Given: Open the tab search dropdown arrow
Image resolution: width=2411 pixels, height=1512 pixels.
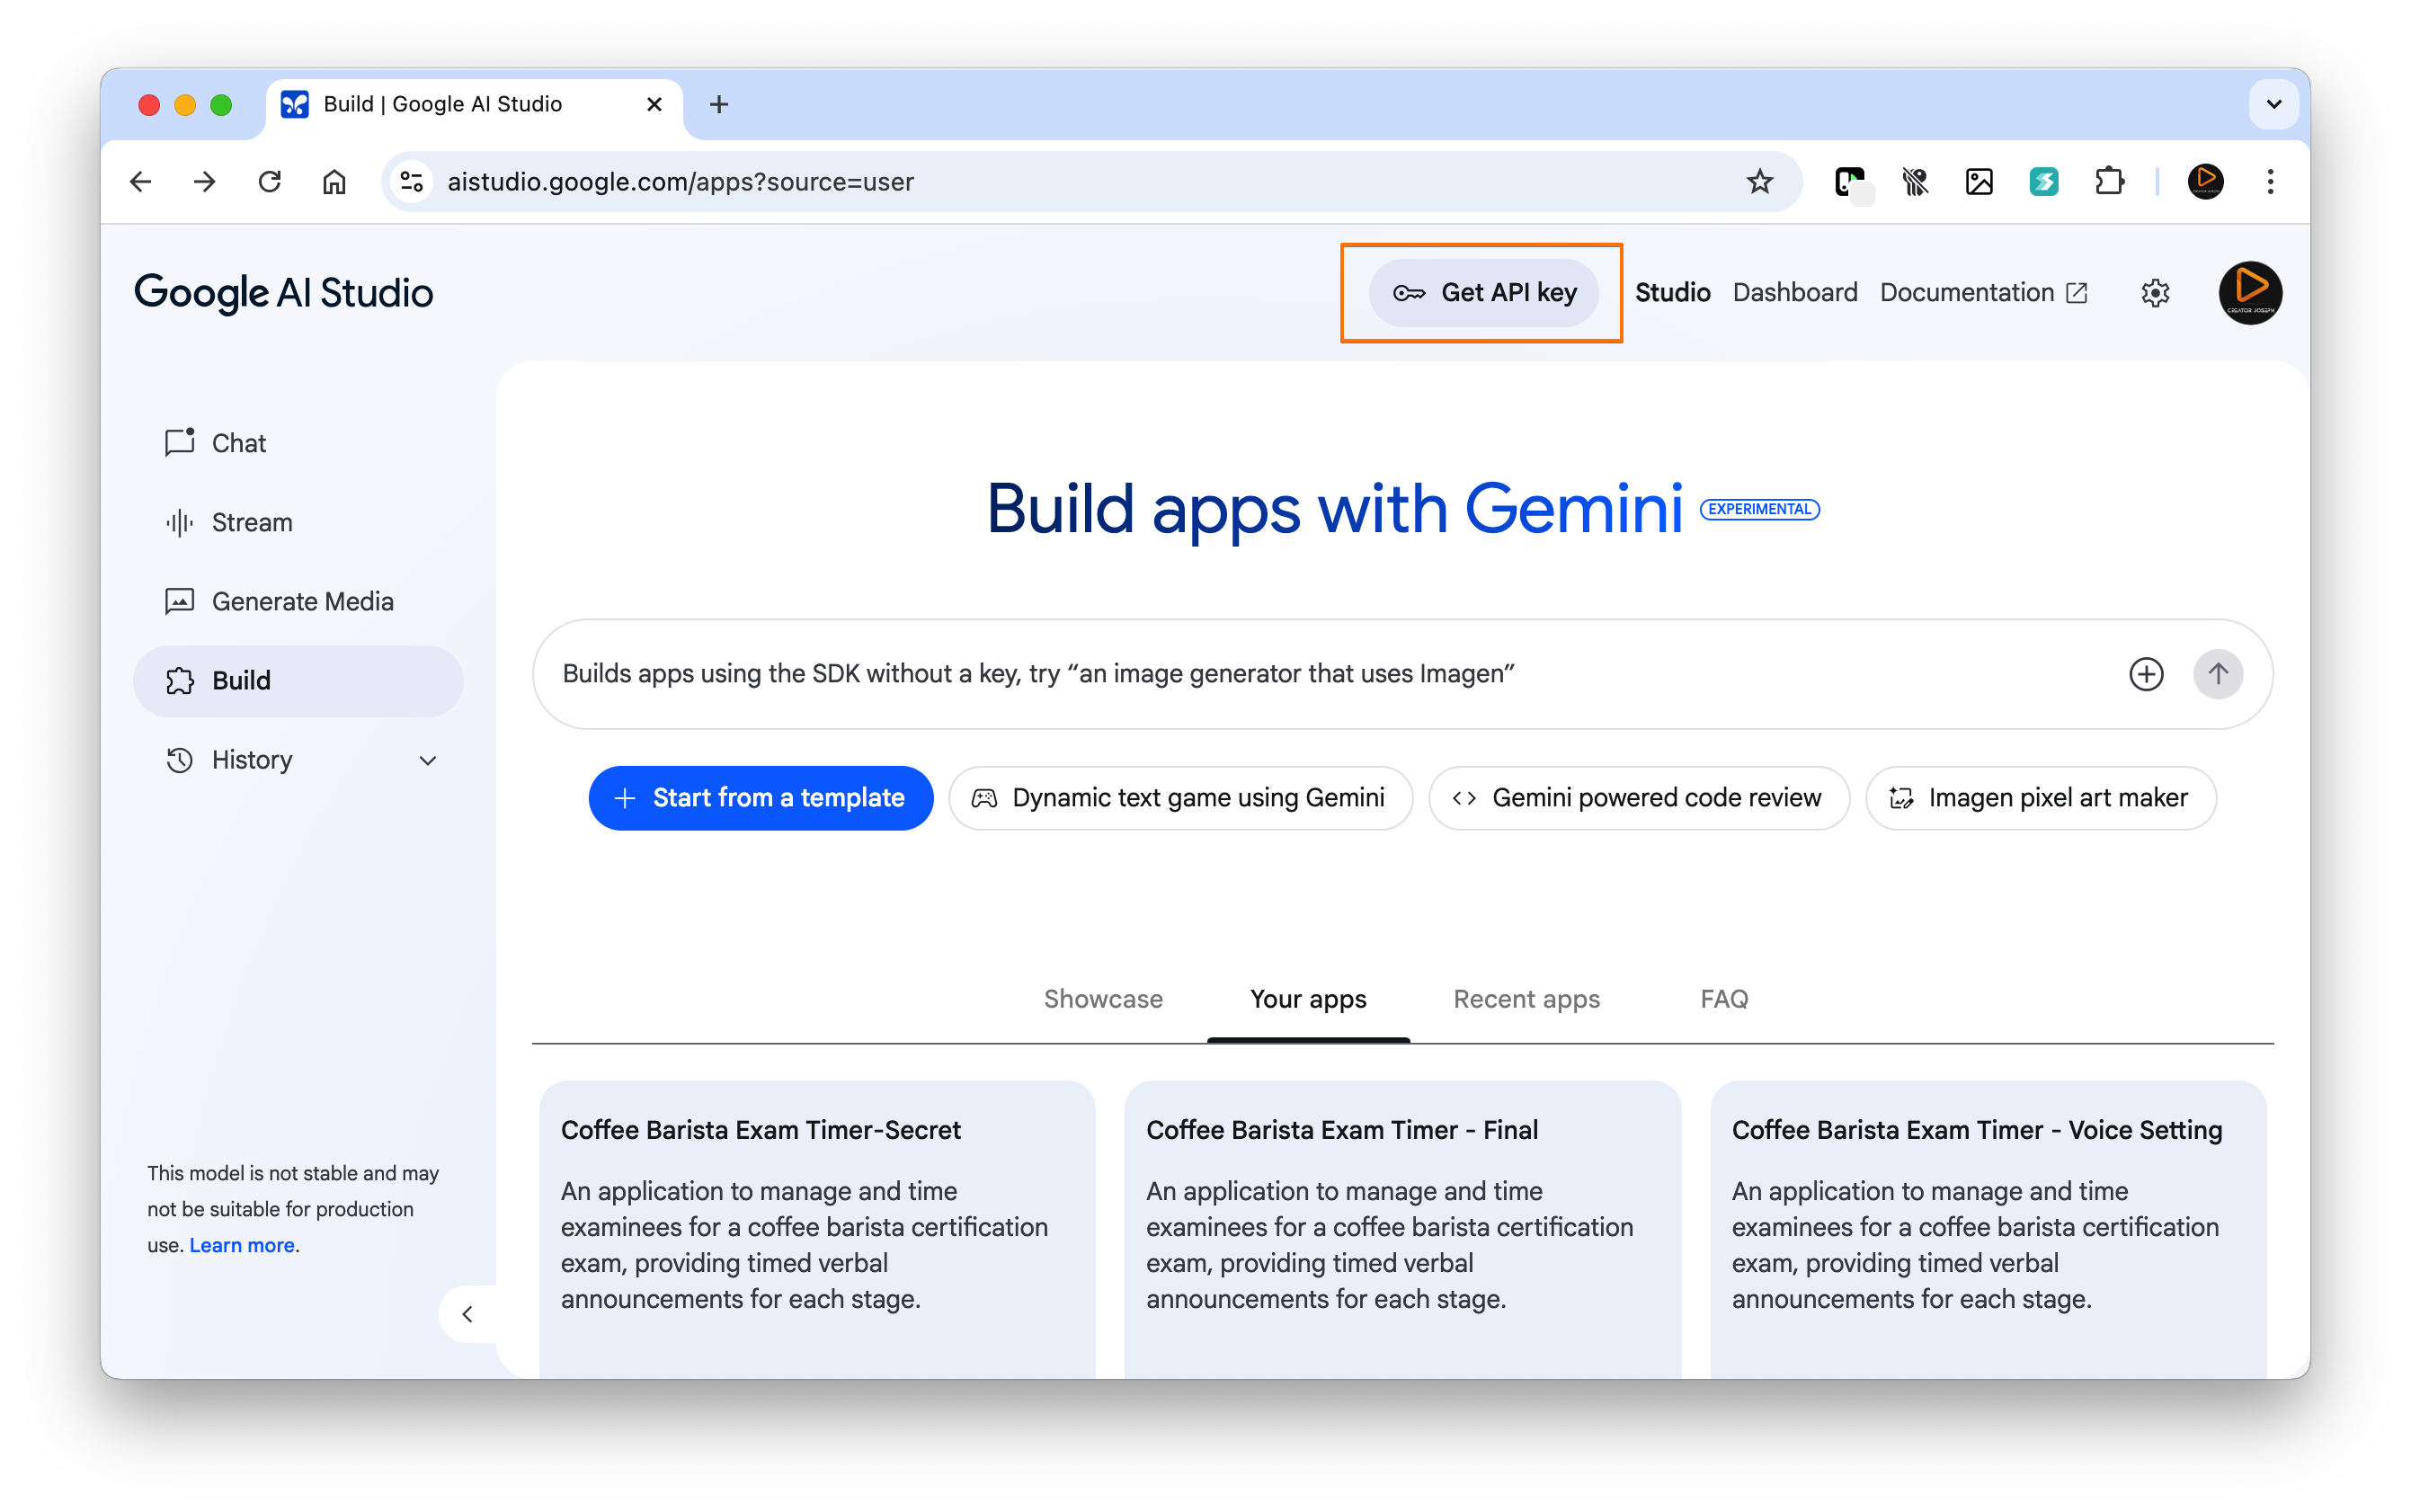Looking at the screenshot, I should point(2273,104).
